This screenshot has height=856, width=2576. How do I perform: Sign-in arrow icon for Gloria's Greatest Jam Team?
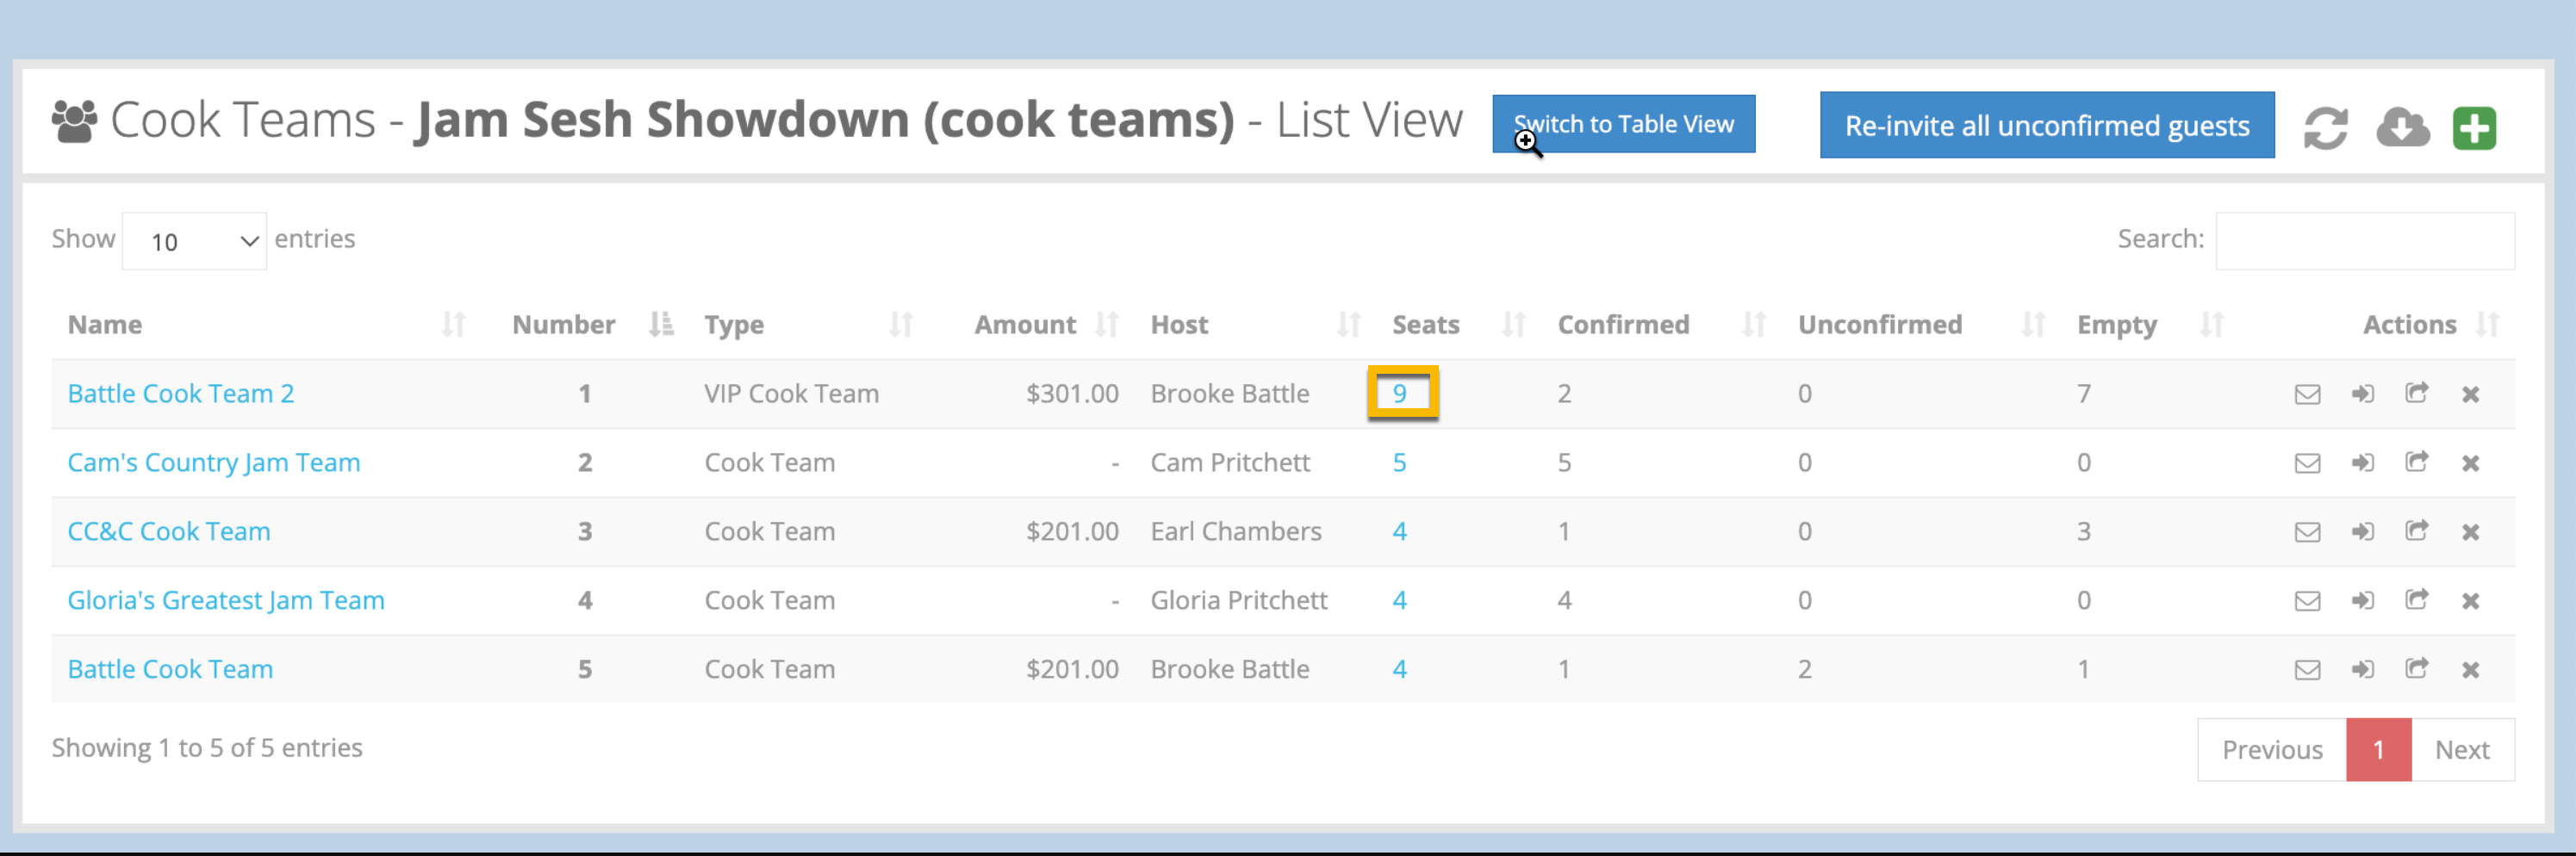[2362, 601]
